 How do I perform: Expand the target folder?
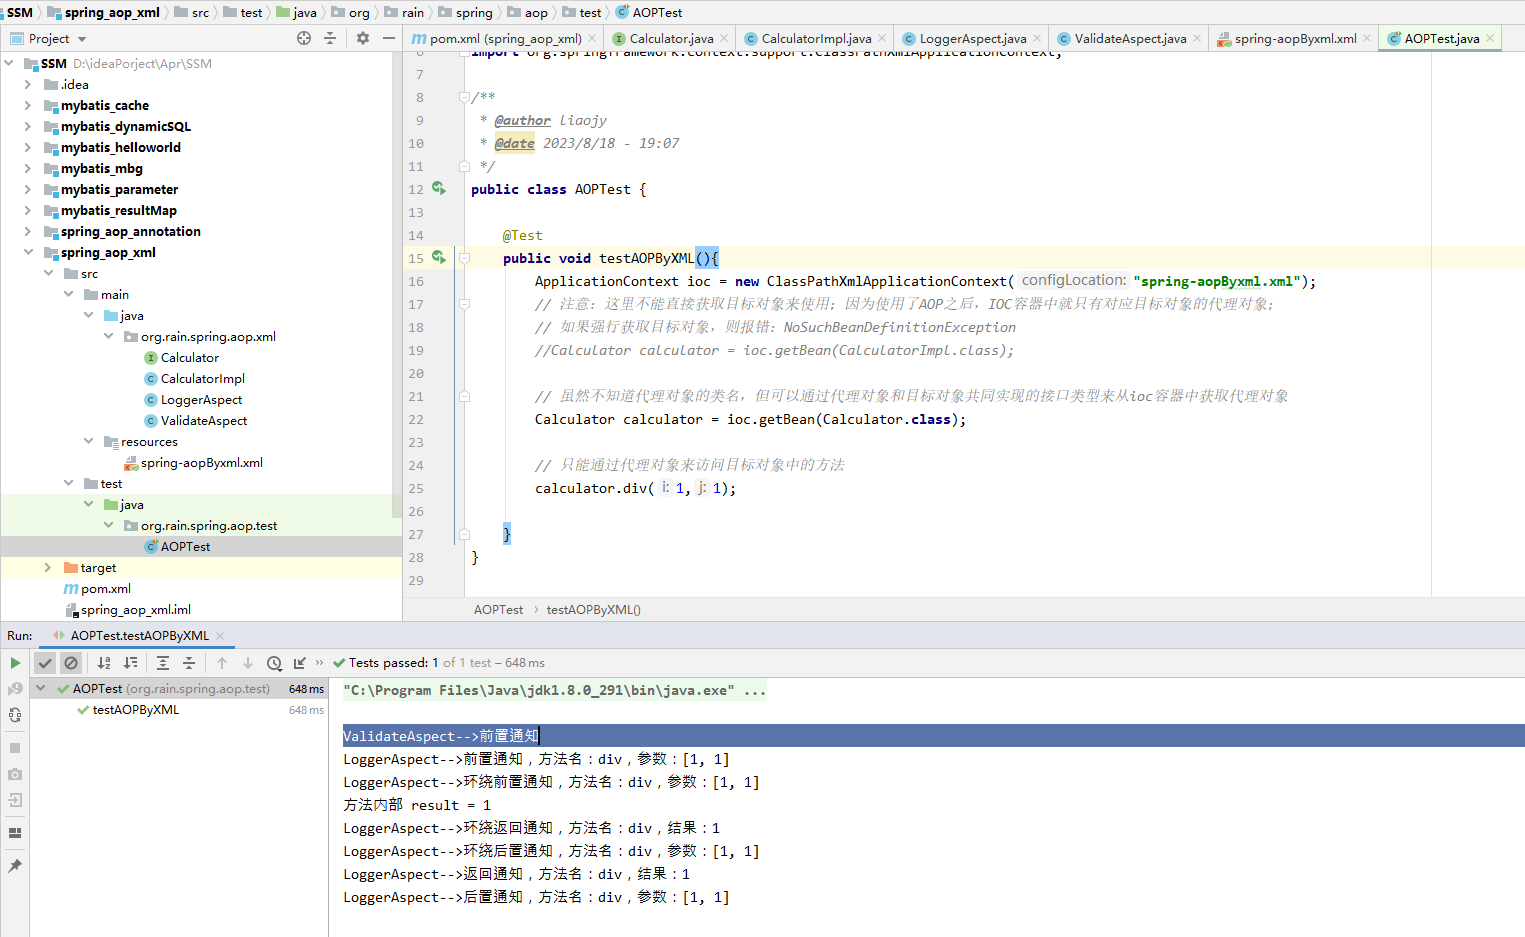pos(48,567)
